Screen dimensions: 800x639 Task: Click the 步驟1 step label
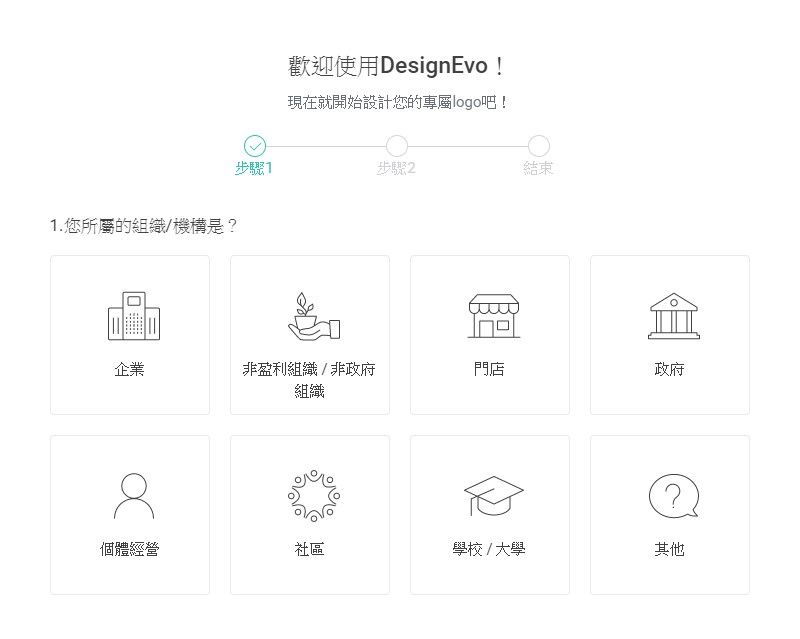coord(254,168)
